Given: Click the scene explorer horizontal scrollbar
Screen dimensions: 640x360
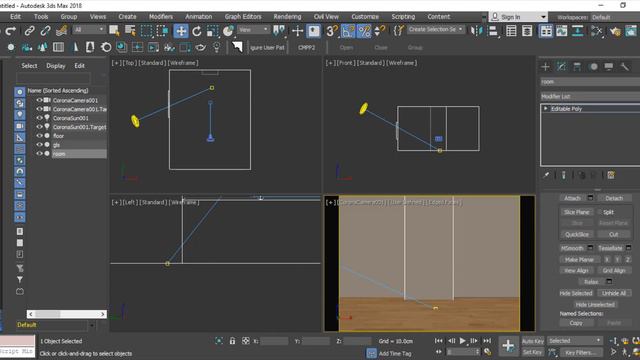Looking at the screenshot, I should [67, 314].
